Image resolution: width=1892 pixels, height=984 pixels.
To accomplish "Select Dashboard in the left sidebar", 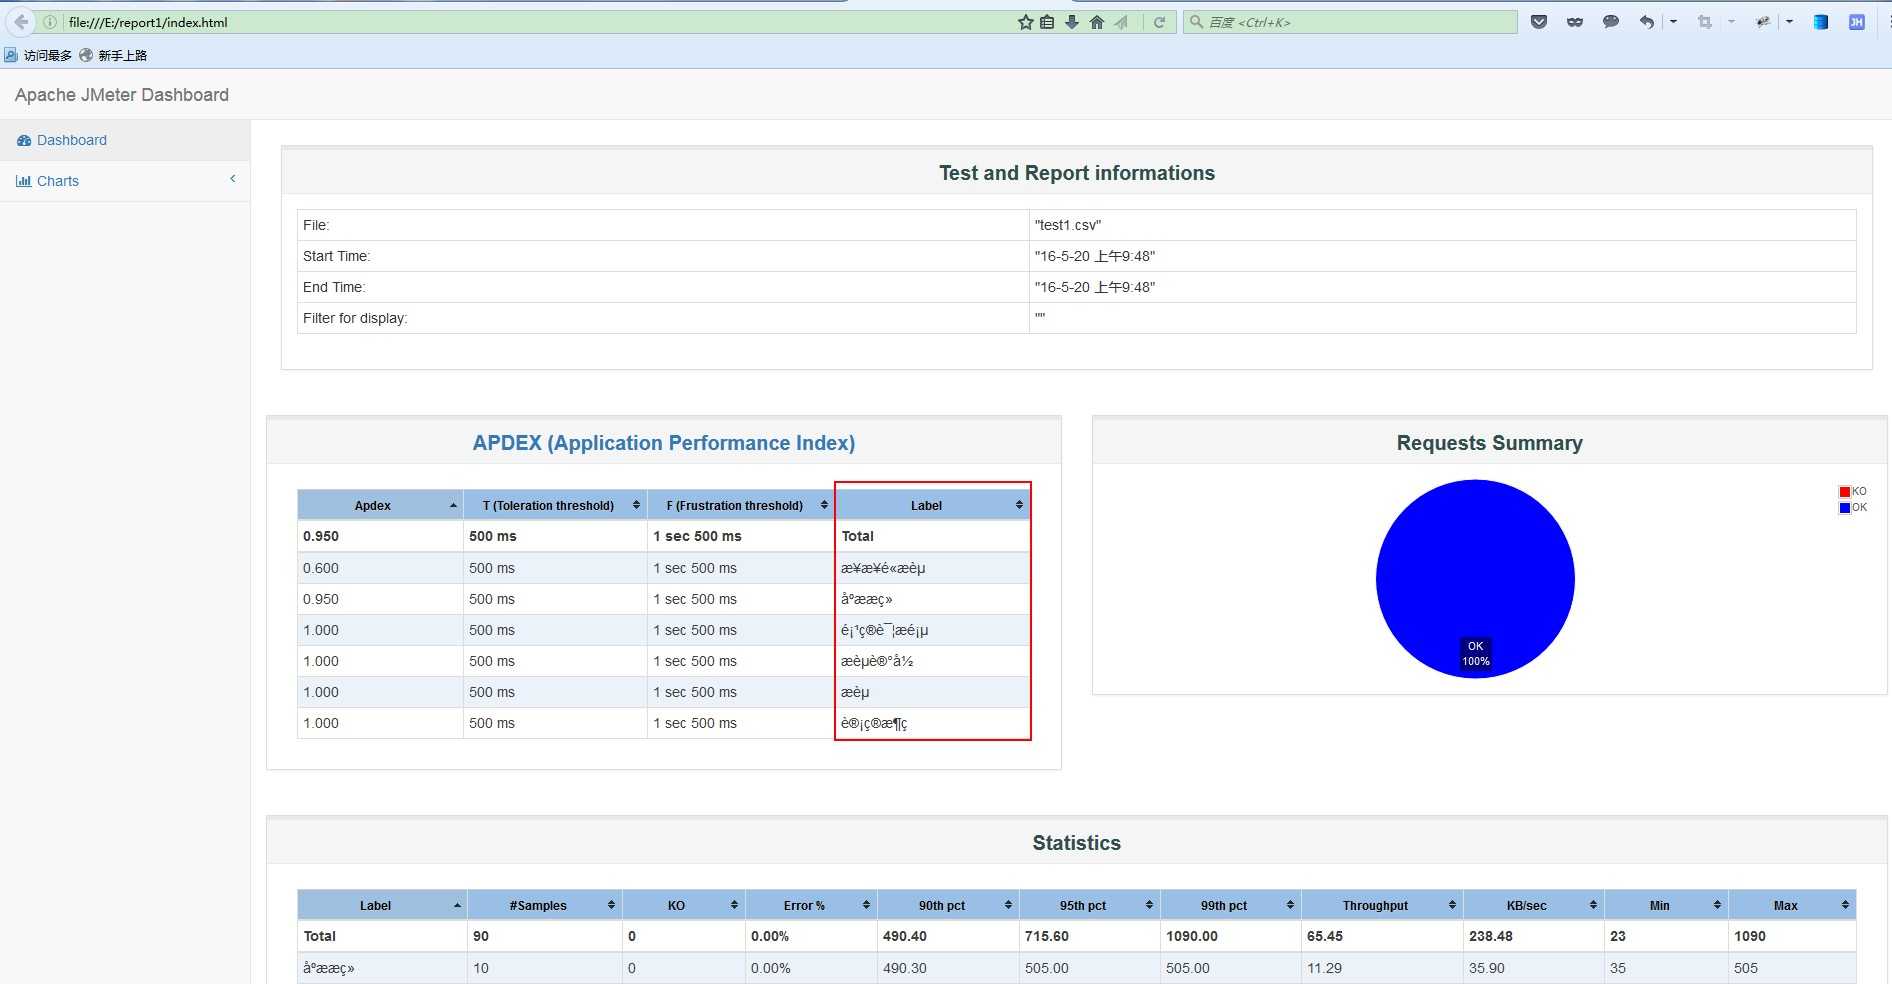I will tap(71, 140).
